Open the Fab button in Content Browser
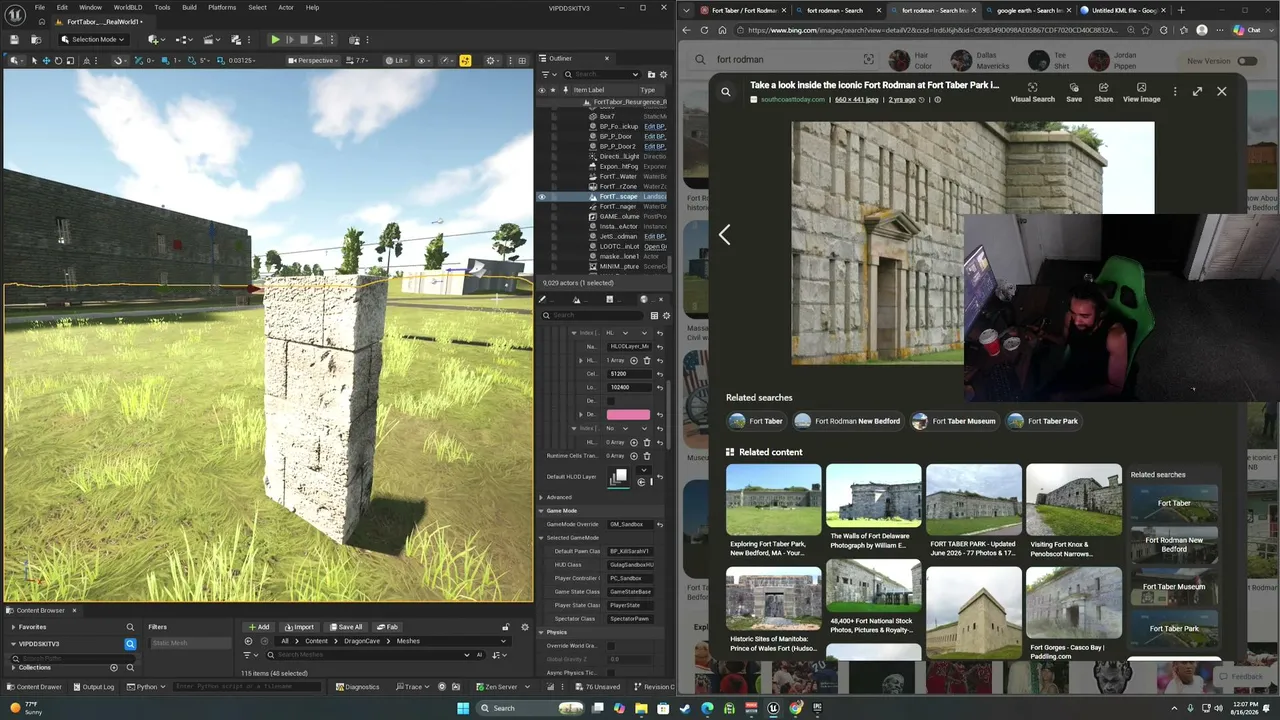Image resolution: width=1280 pixels, height=720 pixels. pos(387,627)
